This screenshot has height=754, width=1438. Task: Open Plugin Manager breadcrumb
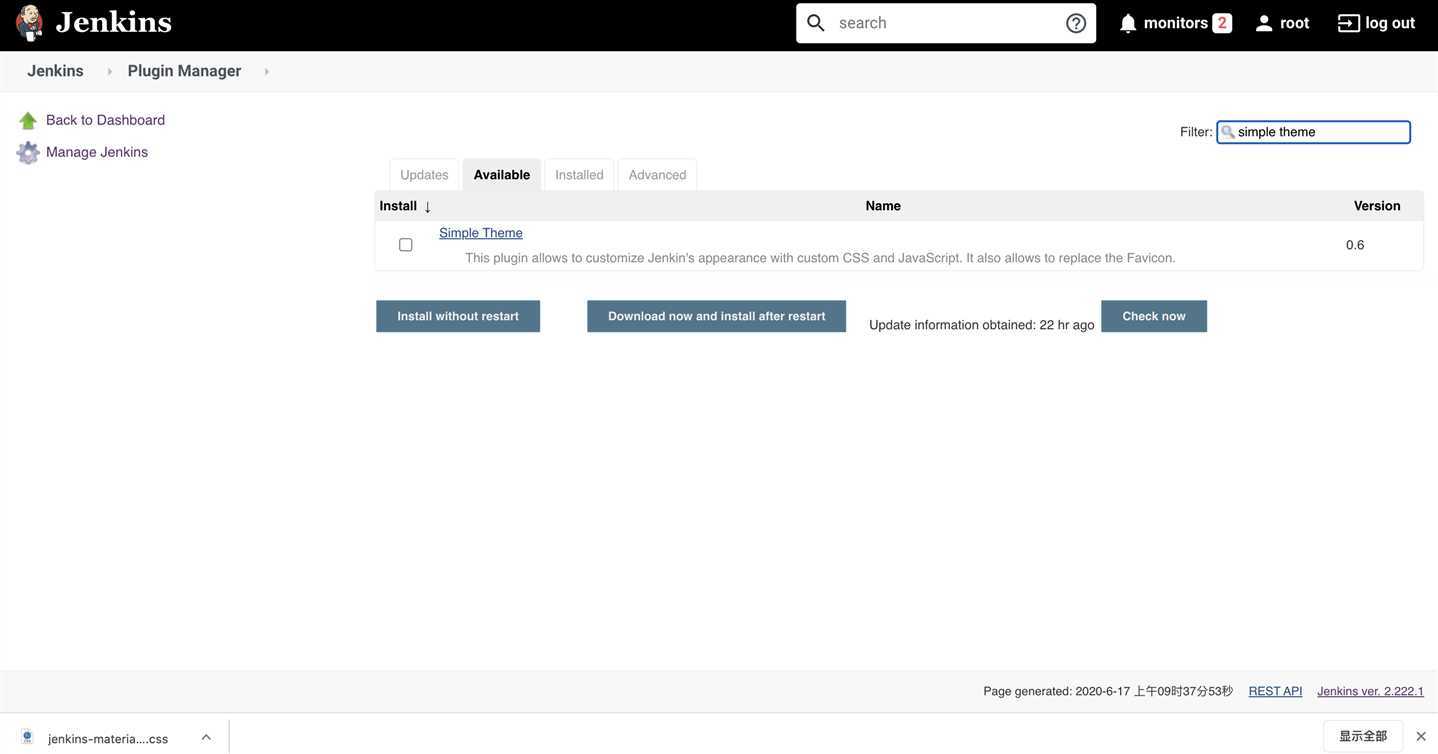point(184,71)
